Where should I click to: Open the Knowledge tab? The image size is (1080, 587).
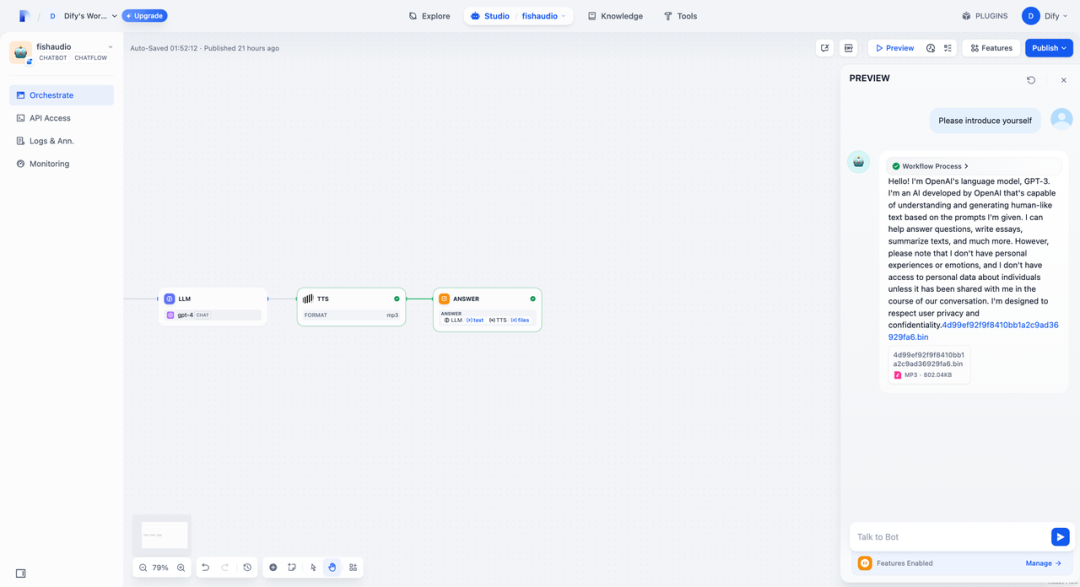615,16
